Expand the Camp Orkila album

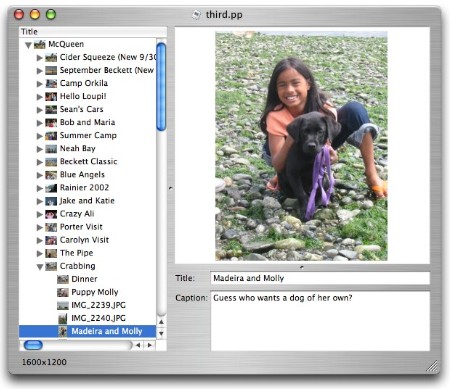click(39, 84)
